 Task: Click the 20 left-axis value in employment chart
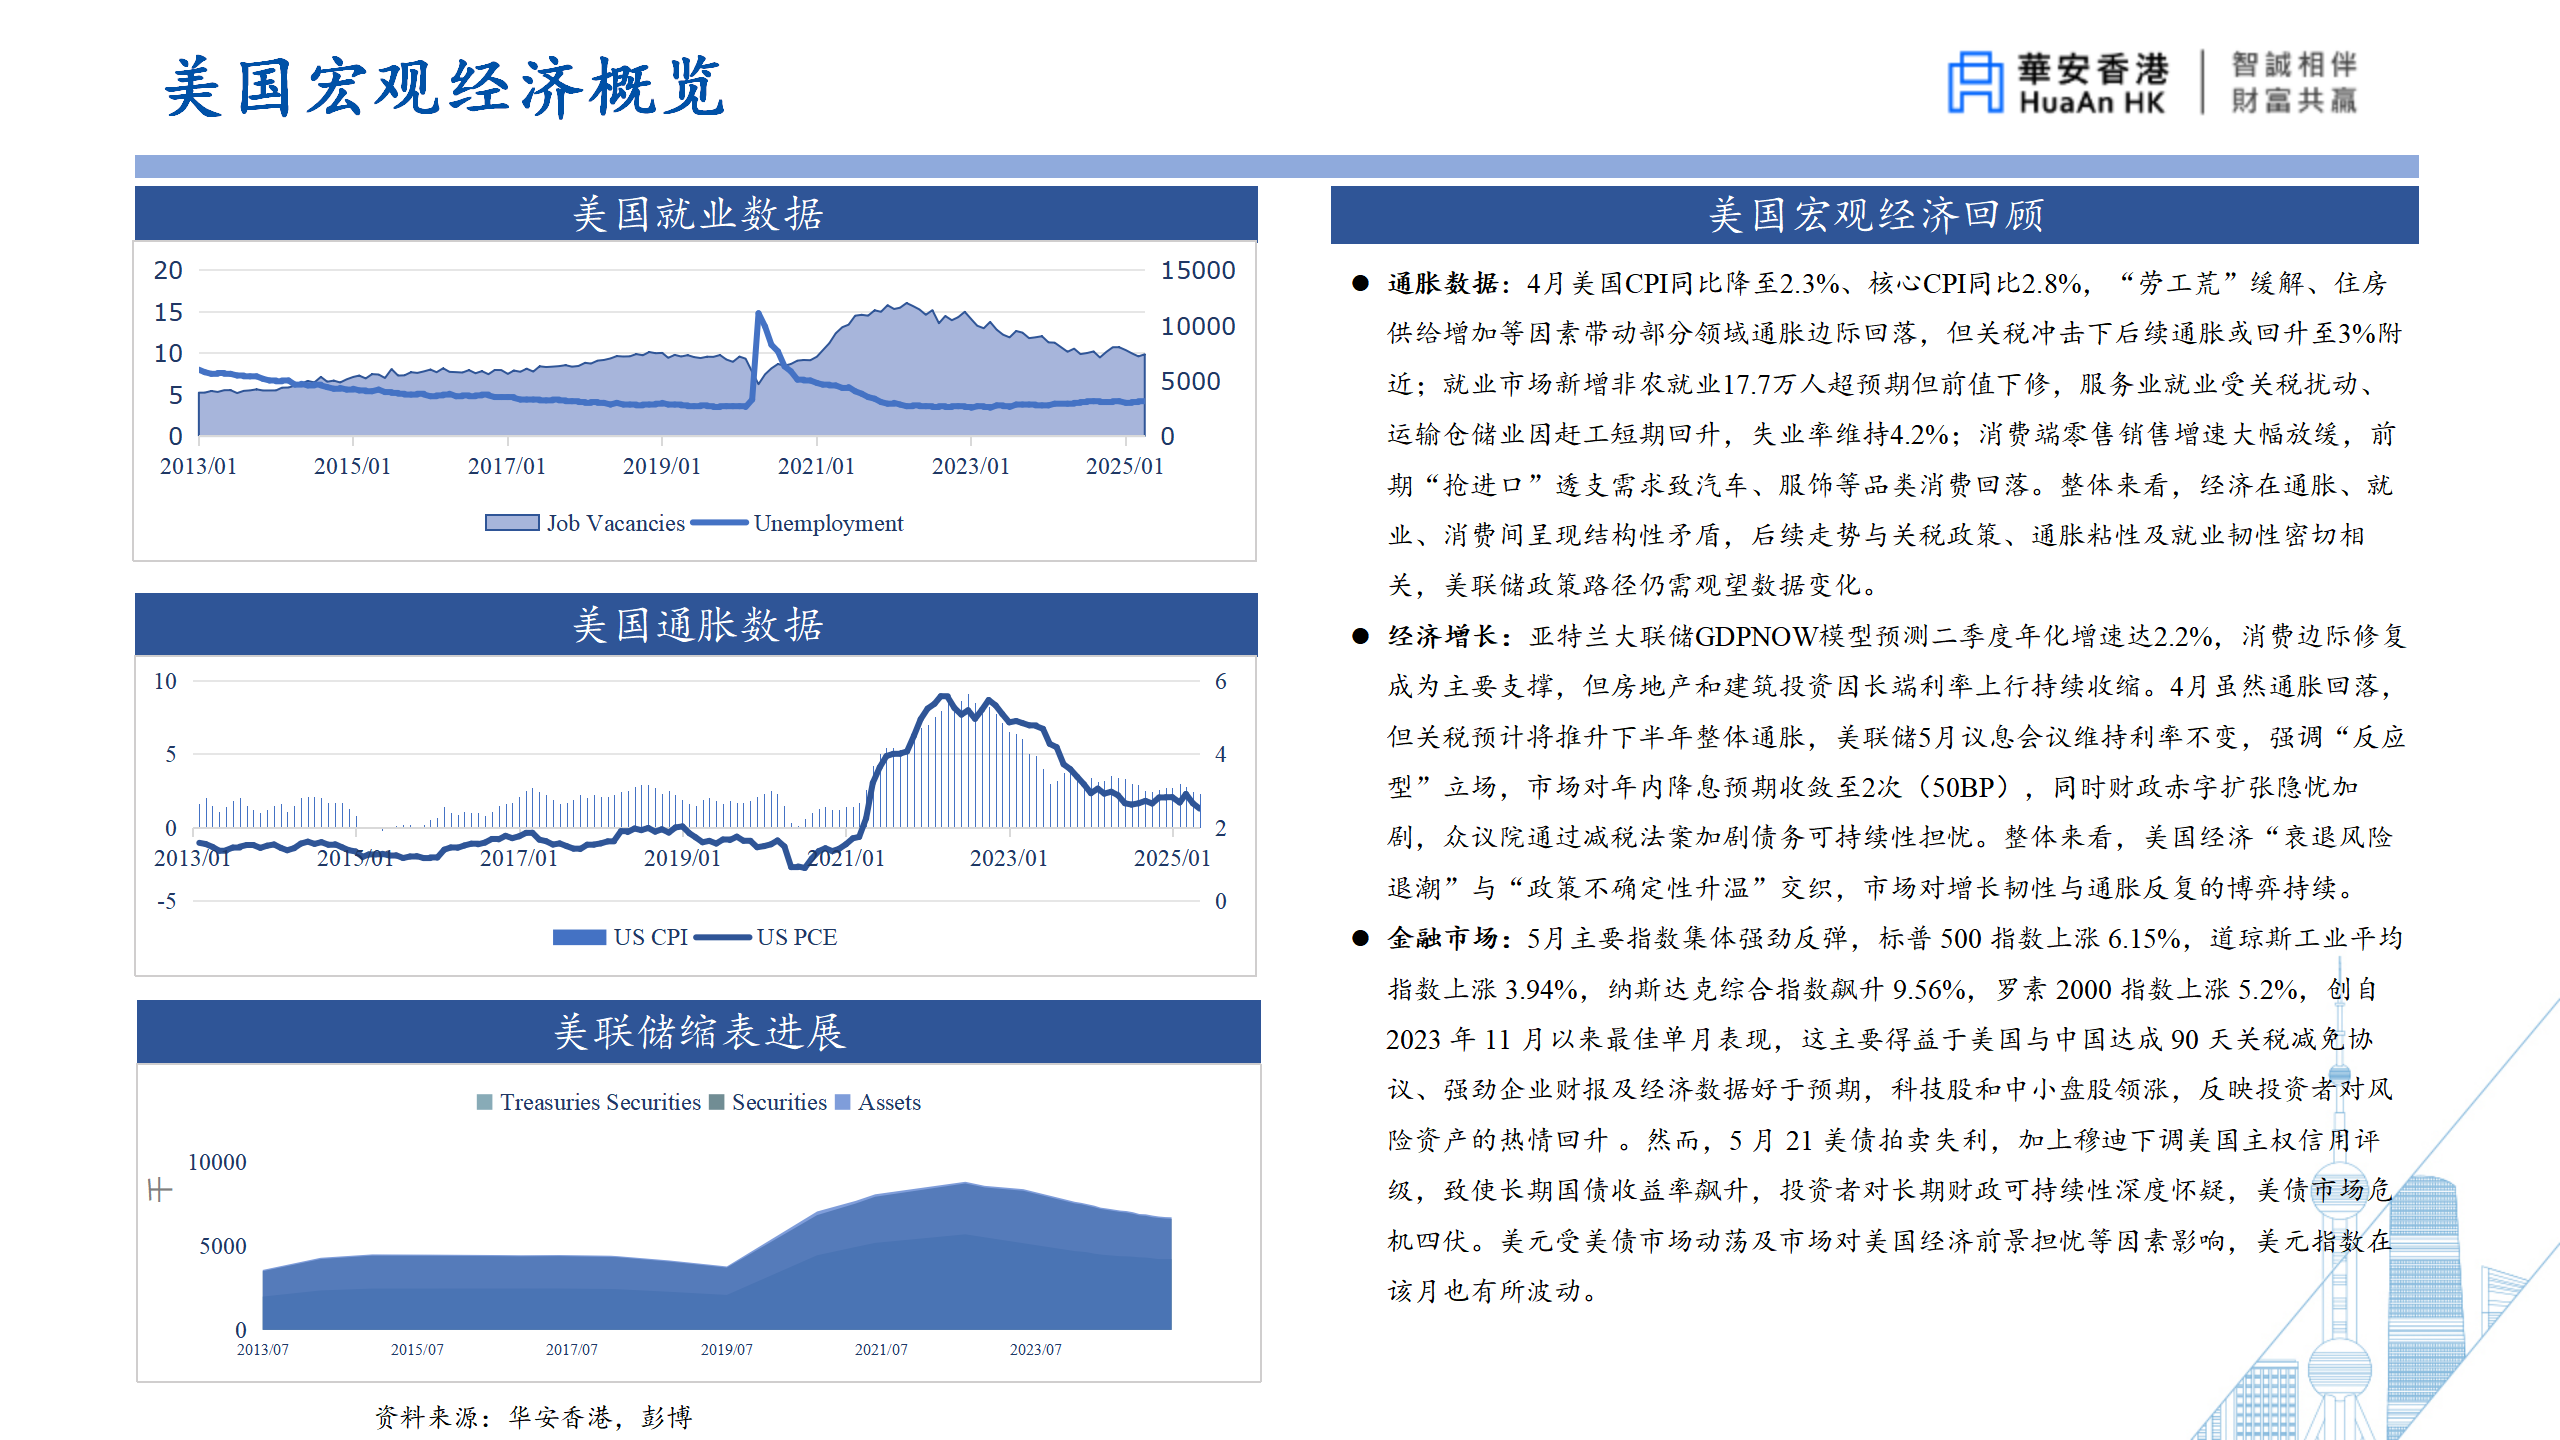(168, 270)
